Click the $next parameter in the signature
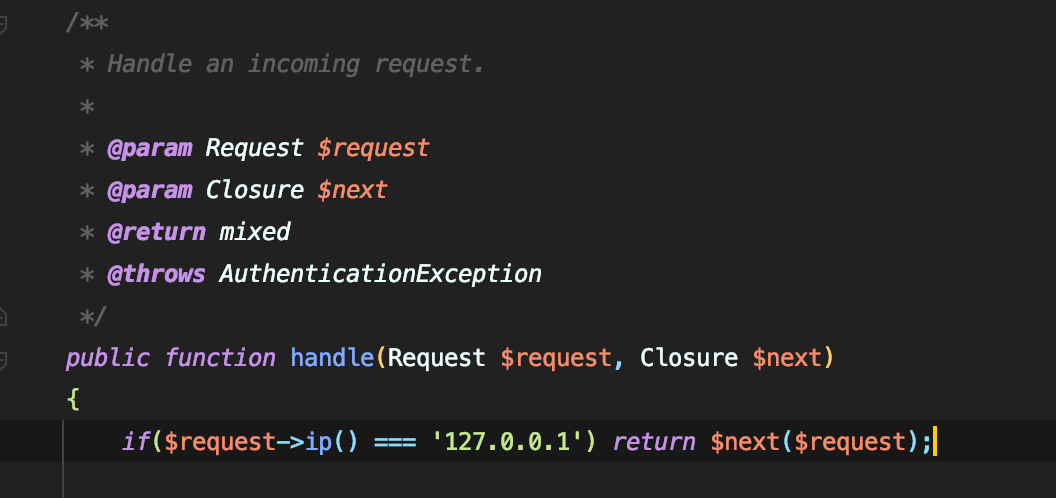1056x498 pixels. click(x=786, y=357)
